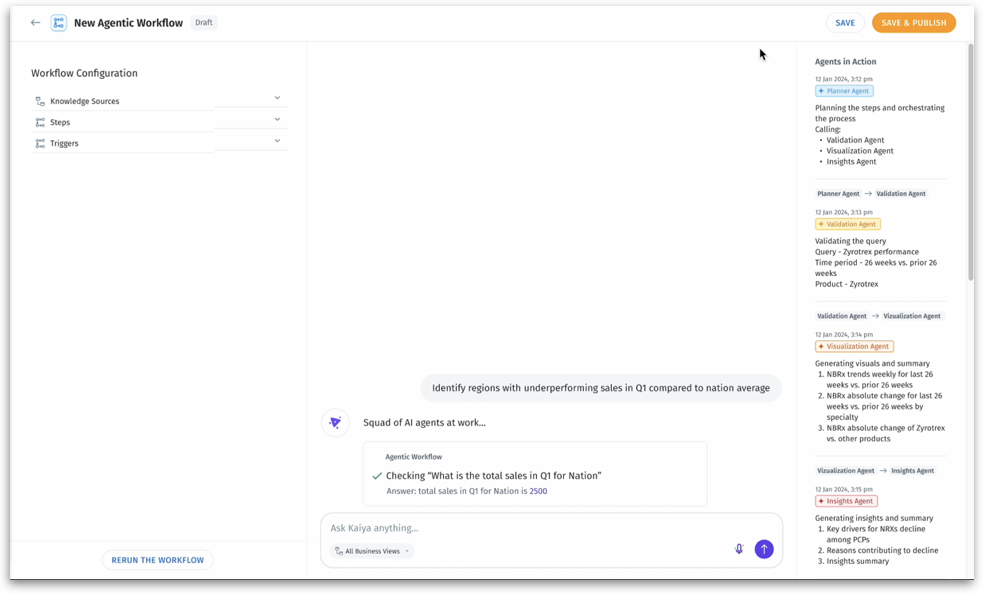Click the Steps list icon
Viewport: 984px width, 594px height.
(40, 122)
